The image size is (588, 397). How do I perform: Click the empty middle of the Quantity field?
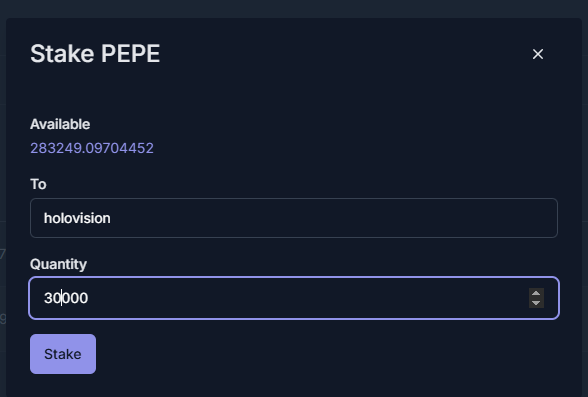[x=300, y=298]
